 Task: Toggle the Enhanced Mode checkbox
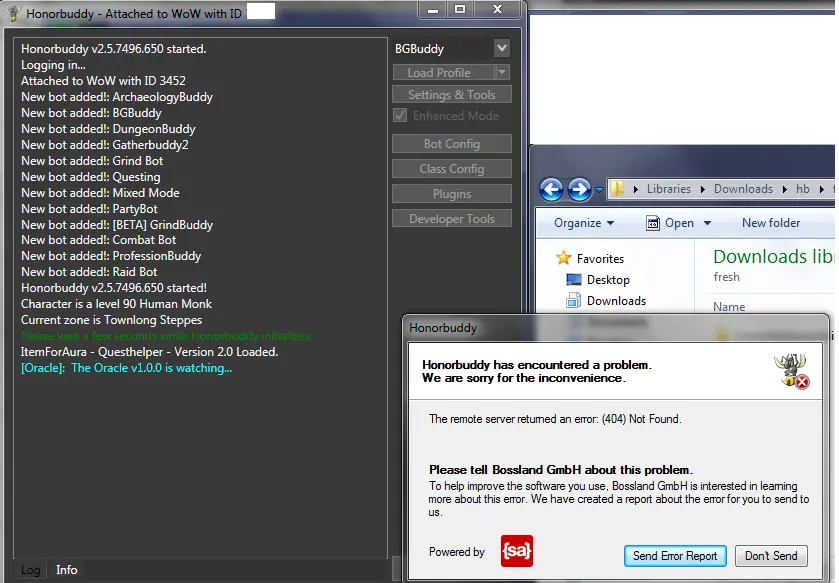tap(400, 116)
